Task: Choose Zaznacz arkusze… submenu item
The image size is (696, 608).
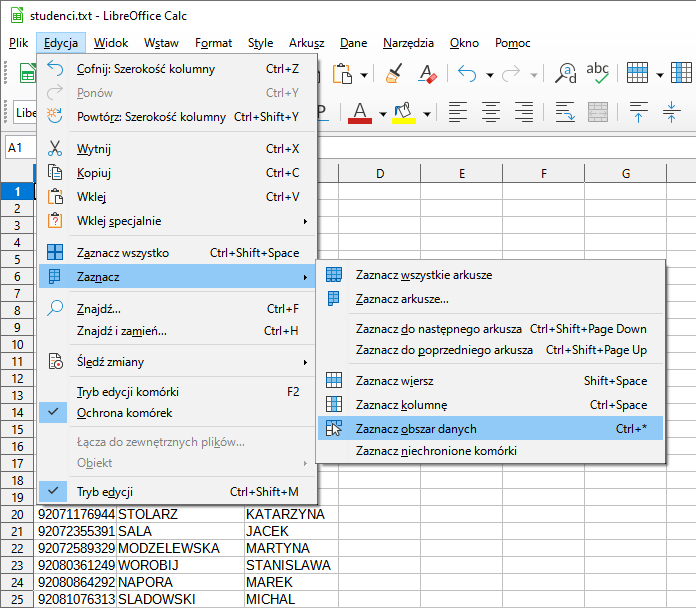Action: pos(490,299)
